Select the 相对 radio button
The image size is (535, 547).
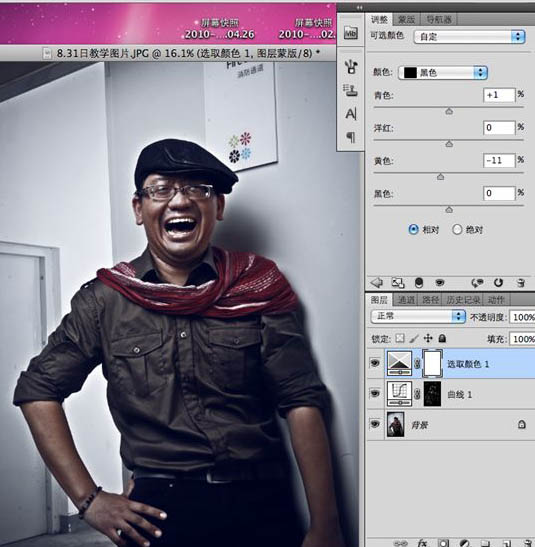(413, 230)
